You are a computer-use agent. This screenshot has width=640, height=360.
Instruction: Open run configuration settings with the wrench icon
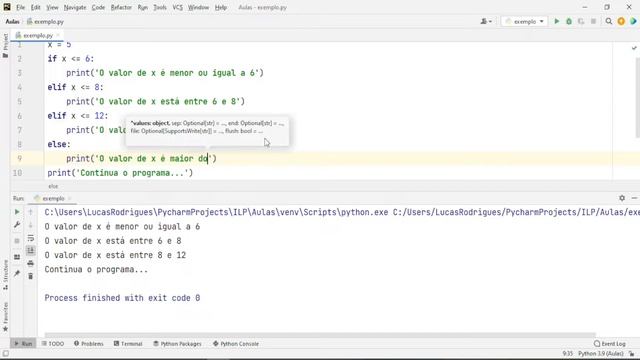click(x=17, y=225)
